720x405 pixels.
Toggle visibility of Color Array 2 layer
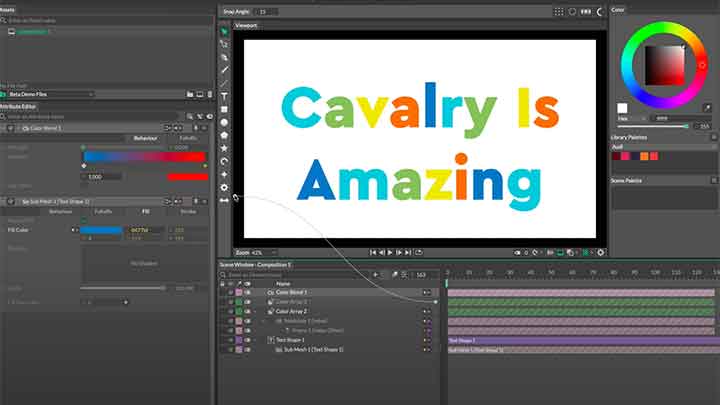pos(248,311)
